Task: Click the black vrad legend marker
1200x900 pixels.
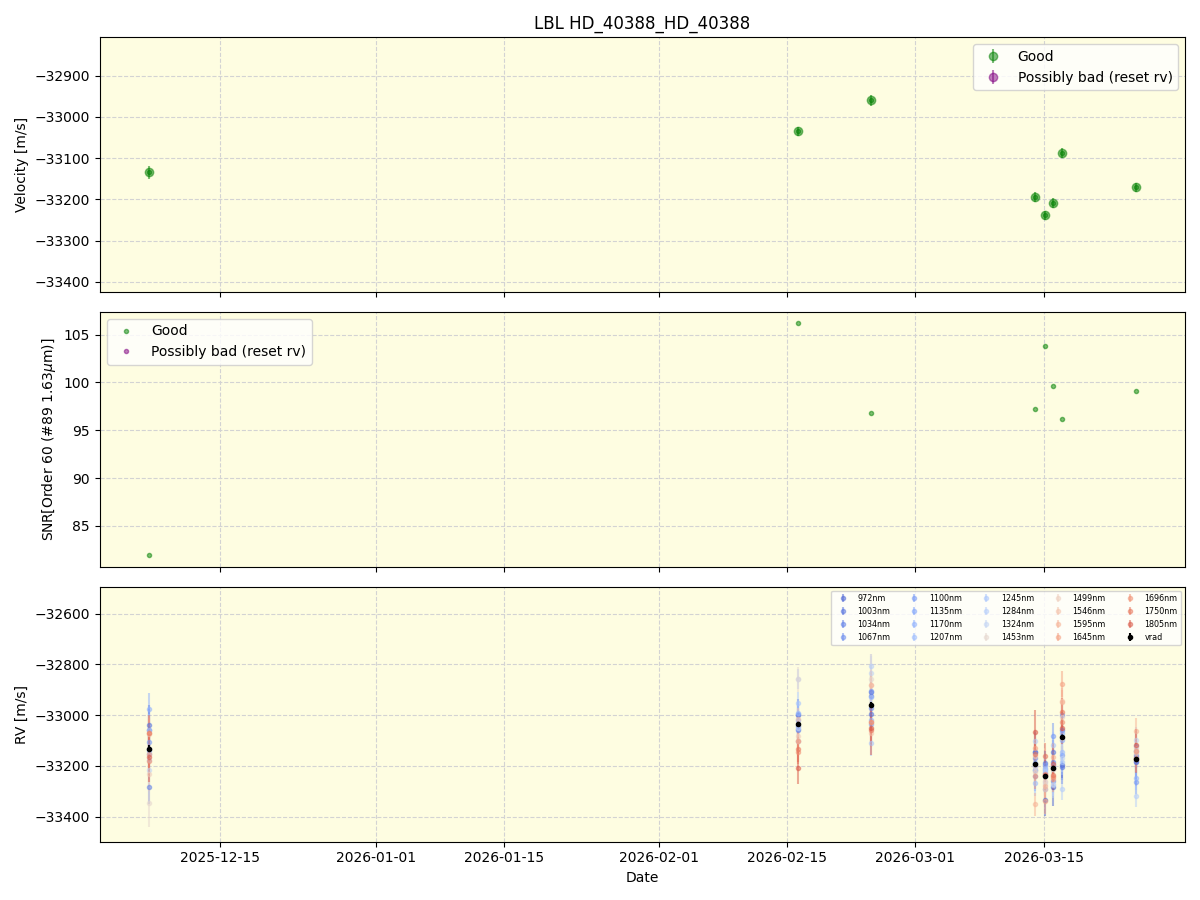Action: (1130, 637)
